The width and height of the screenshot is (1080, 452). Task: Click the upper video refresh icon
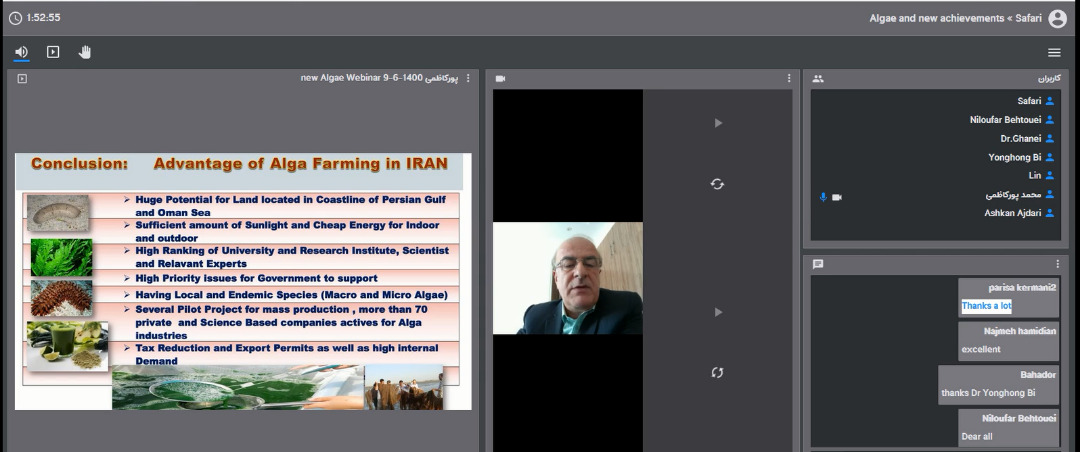[717, 184]
